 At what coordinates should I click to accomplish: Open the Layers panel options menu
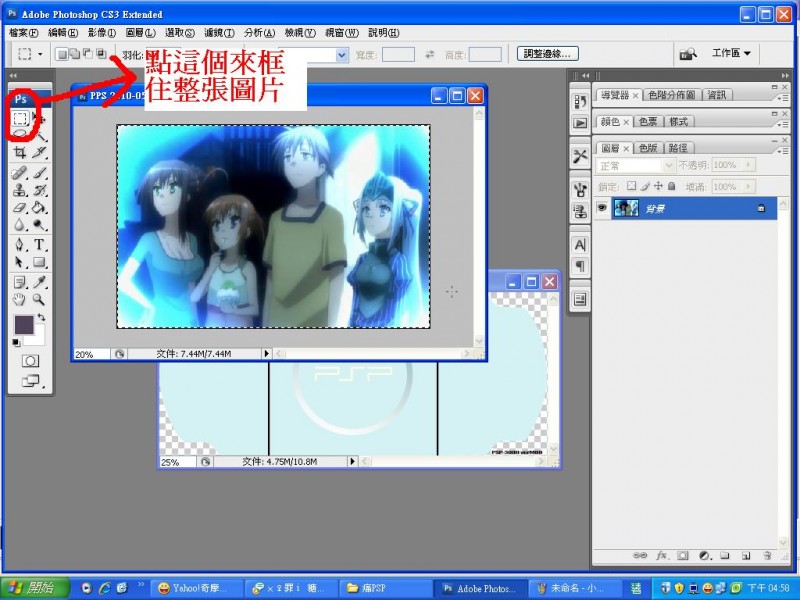783,152
